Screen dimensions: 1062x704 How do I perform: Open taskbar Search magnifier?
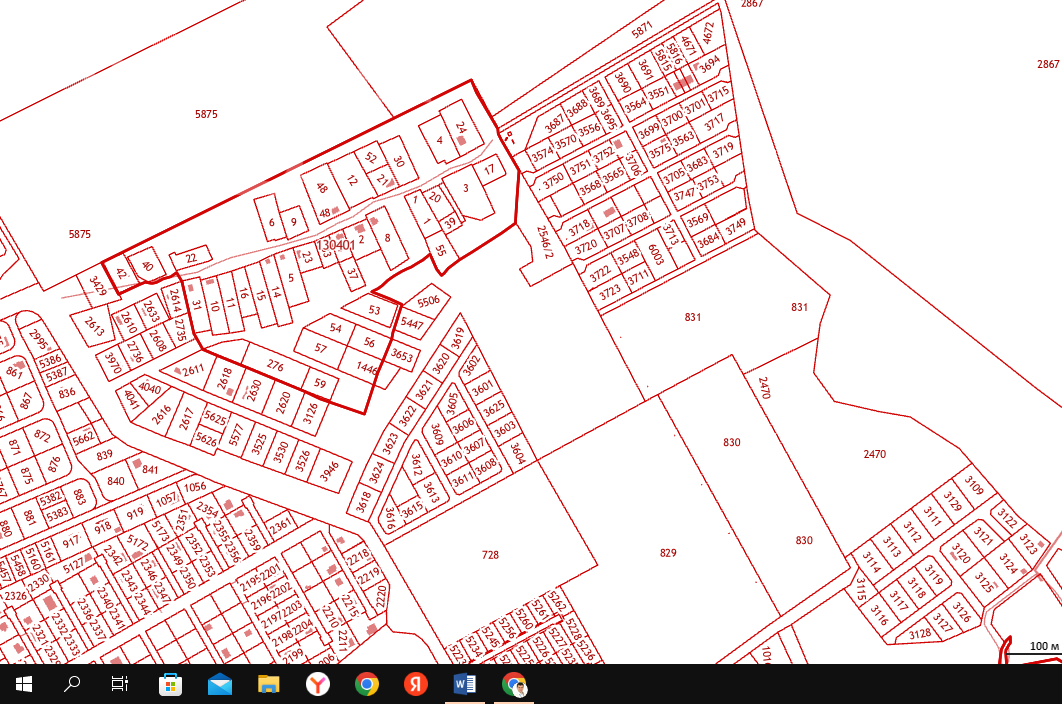[x=72, y=684]
